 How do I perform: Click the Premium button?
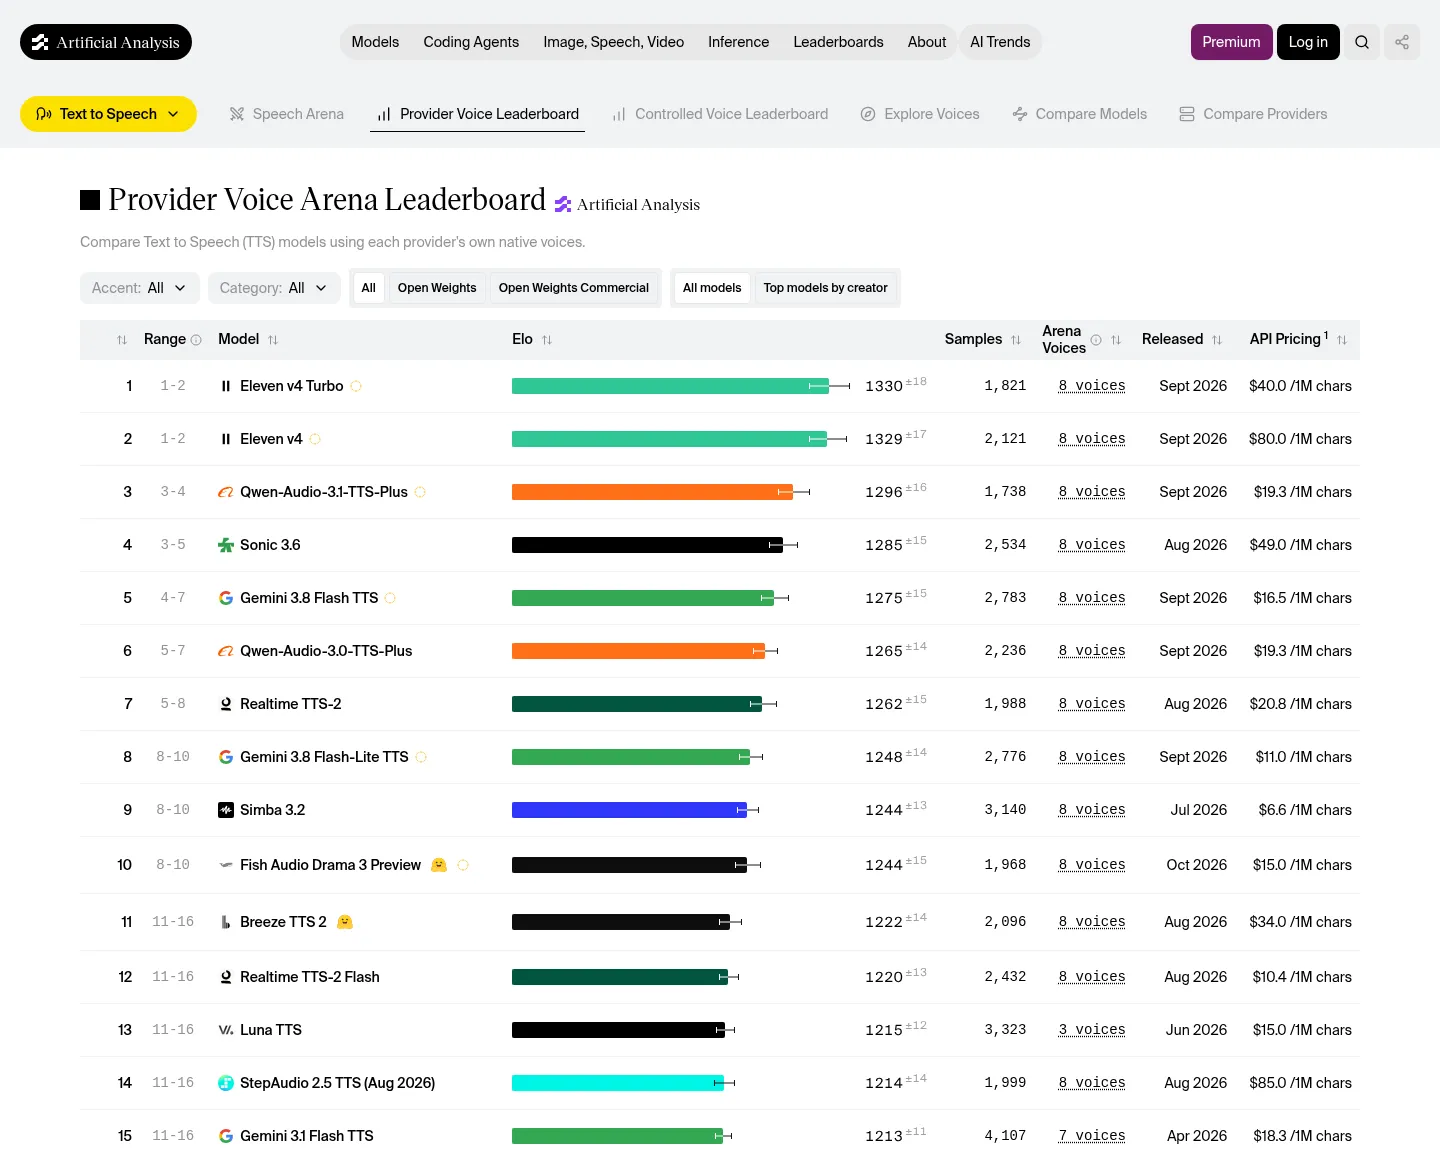pos(1231,42)
